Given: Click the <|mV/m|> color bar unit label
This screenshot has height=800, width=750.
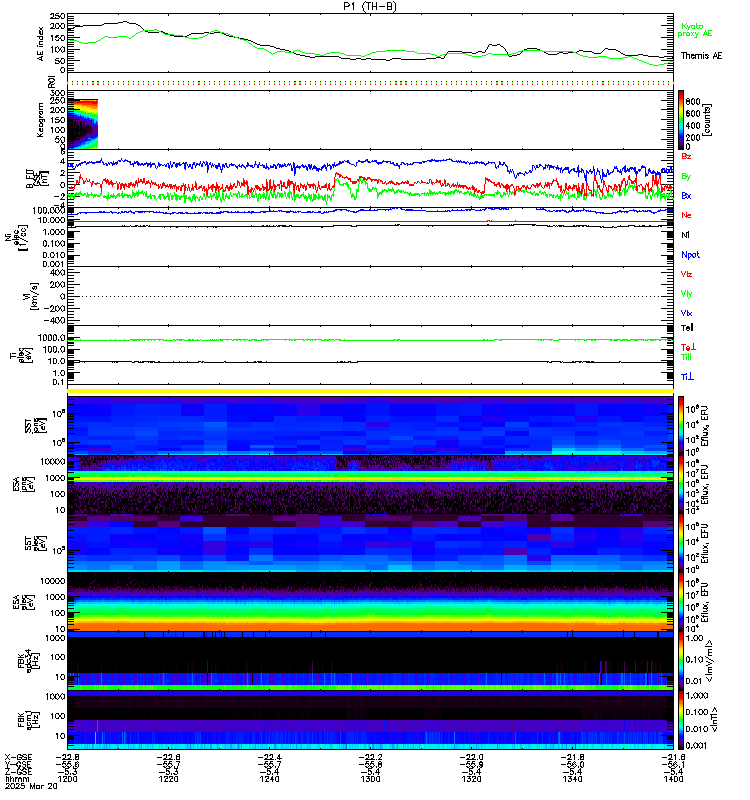Looking at the screenshot, I should click(x=709, y=661).
